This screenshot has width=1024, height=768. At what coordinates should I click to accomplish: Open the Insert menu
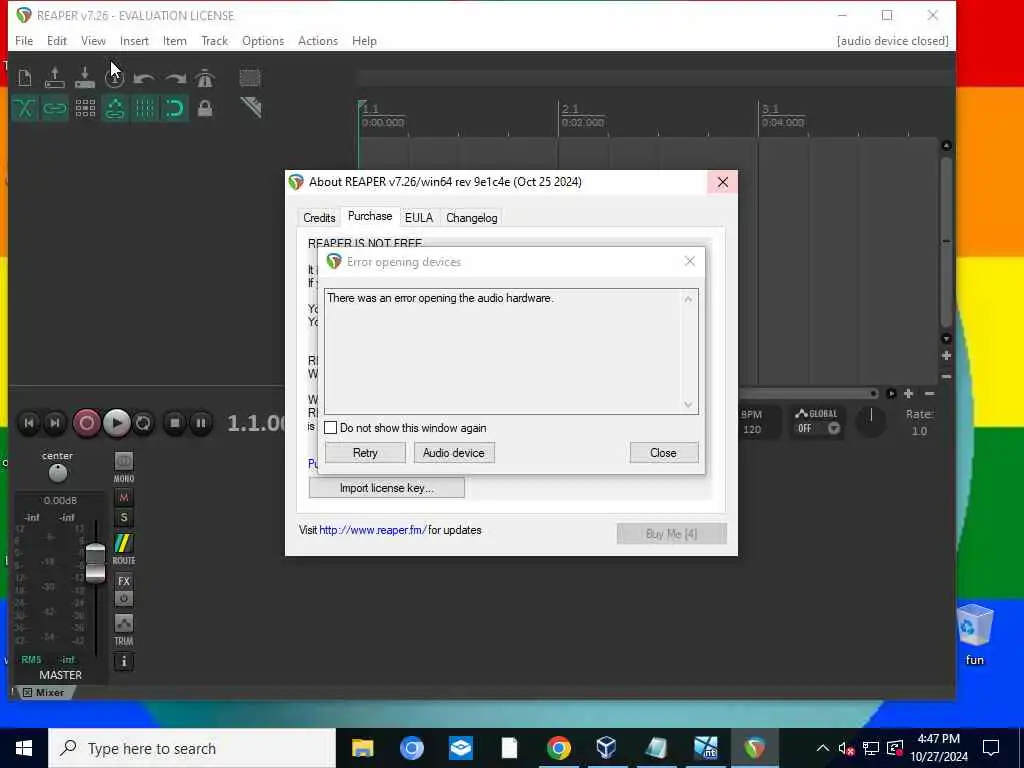[134, 40]
